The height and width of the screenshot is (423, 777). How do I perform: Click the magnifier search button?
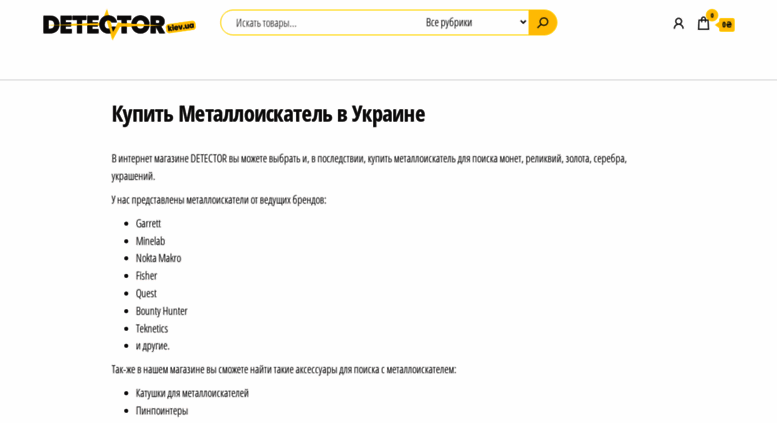(543, 22)
